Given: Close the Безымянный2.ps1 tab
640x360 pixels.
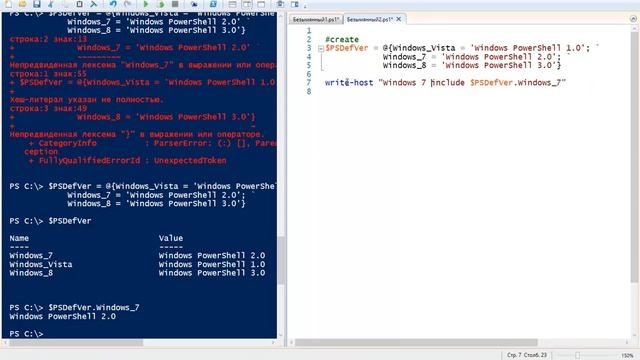Looking at the screenshot, I should tap(399, 19).
